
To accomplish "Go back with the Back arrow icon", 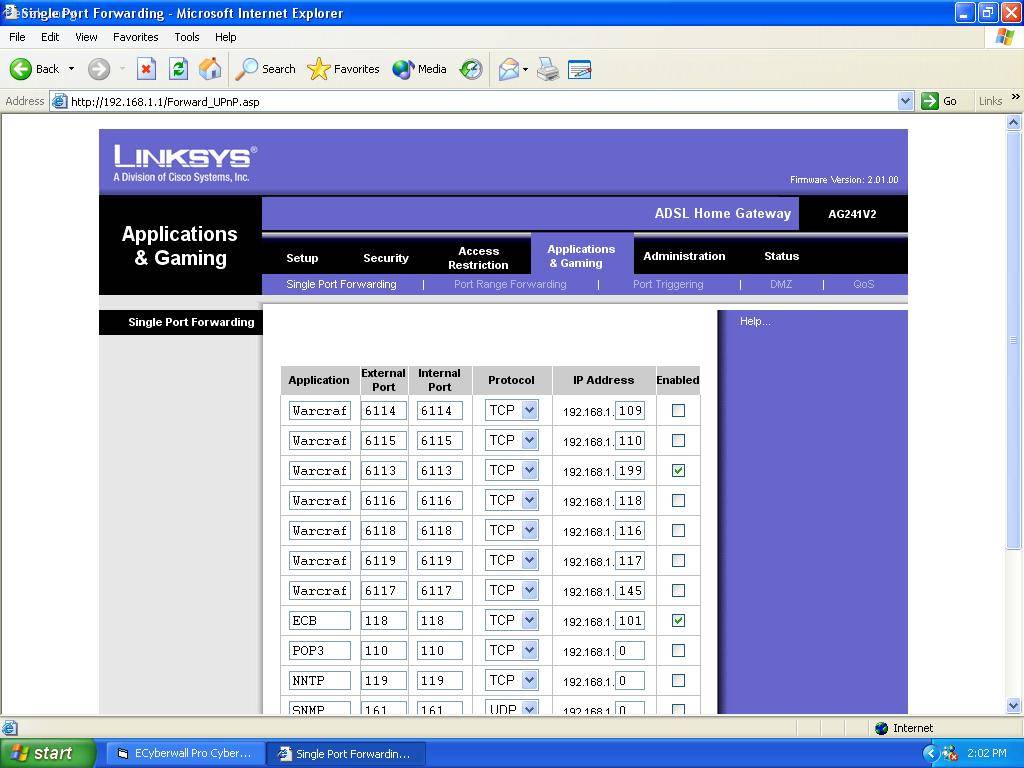I will [20, 69].
